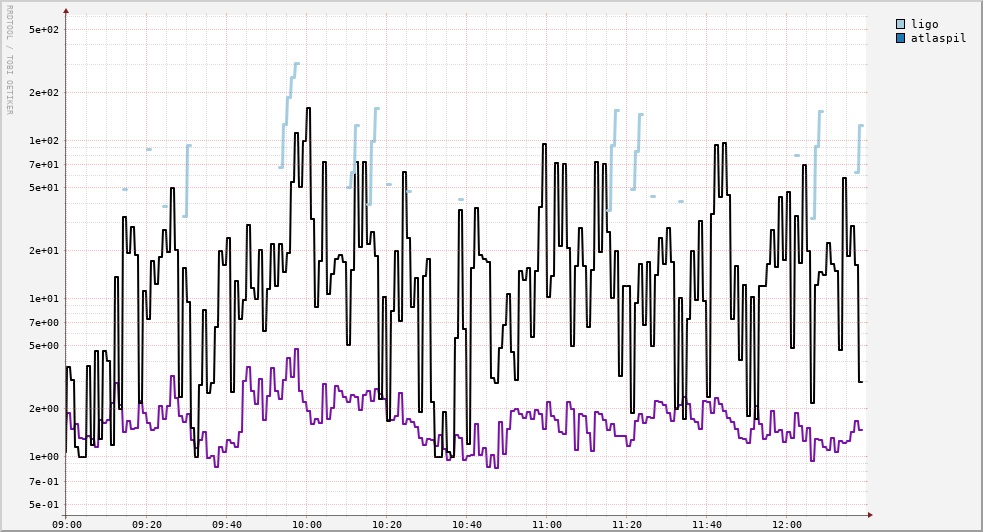Select the 10:00 time axis label
The width and height of the screenshot is (983, 532).
(x=307, y=524)
